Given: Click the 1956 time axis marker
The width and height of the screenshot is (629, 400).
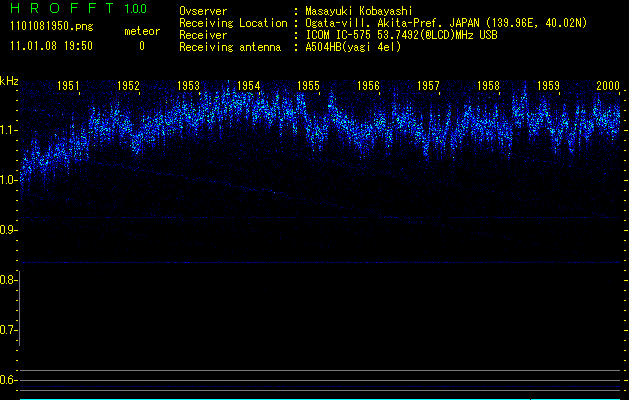Looking at the screenshot, I should click(368, 85).
